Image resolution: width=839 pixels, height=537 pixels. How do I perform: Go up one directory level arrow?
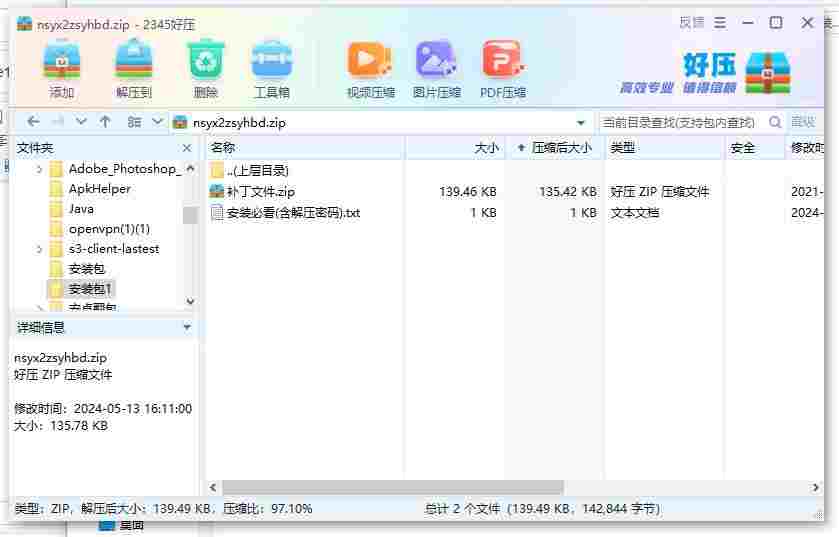click(x=105, y=122)
